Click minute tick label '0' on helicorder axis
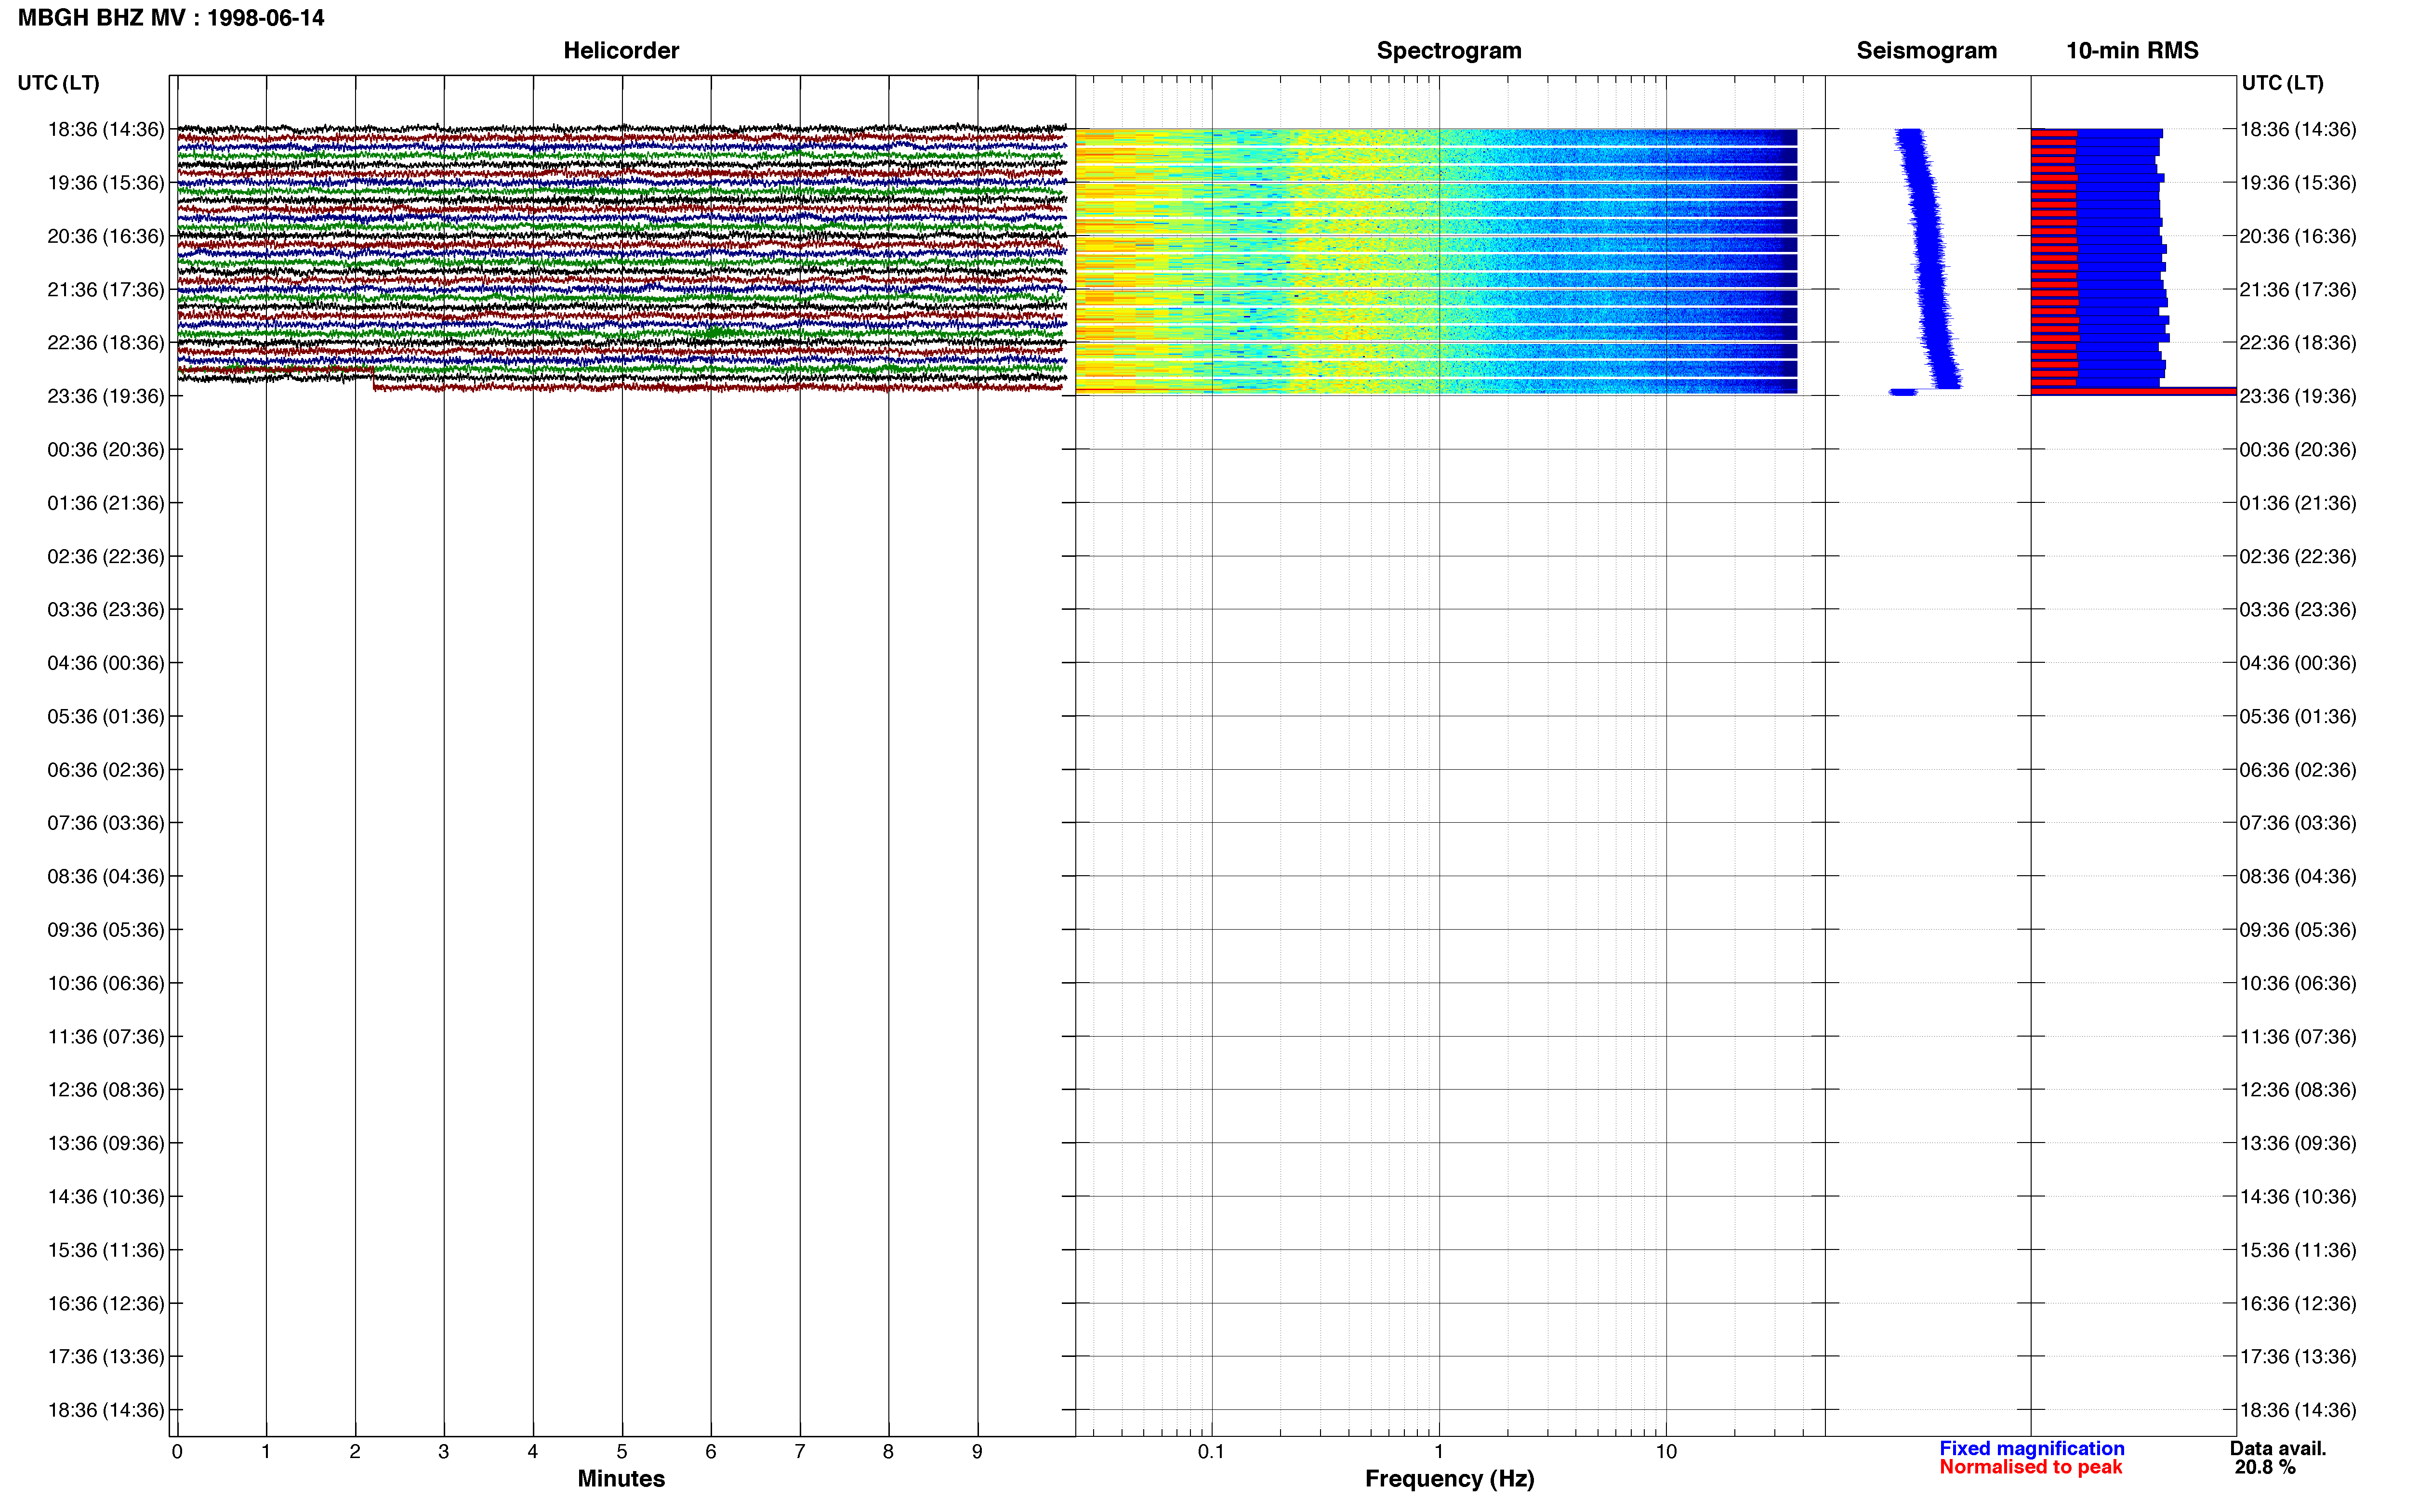 [x=177, y=1452]
